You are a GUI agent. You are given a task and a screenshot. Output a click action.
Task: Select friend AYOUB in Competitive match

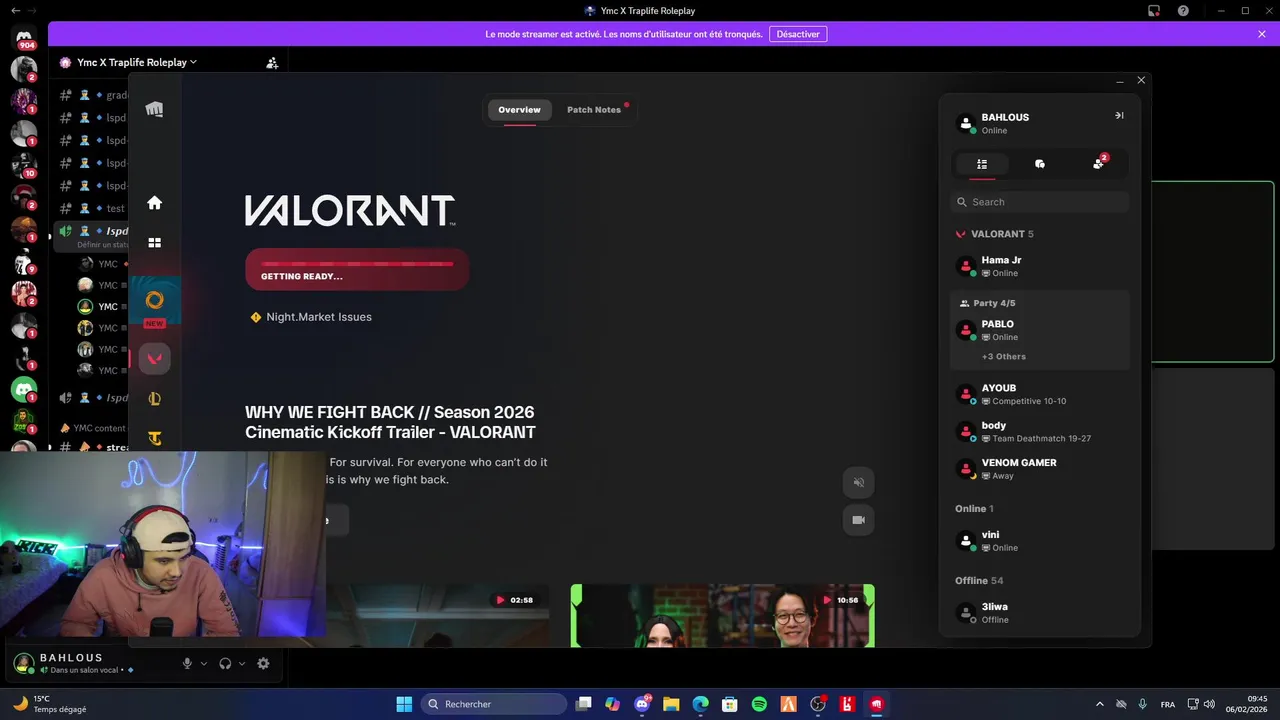tap(1040, 394)
